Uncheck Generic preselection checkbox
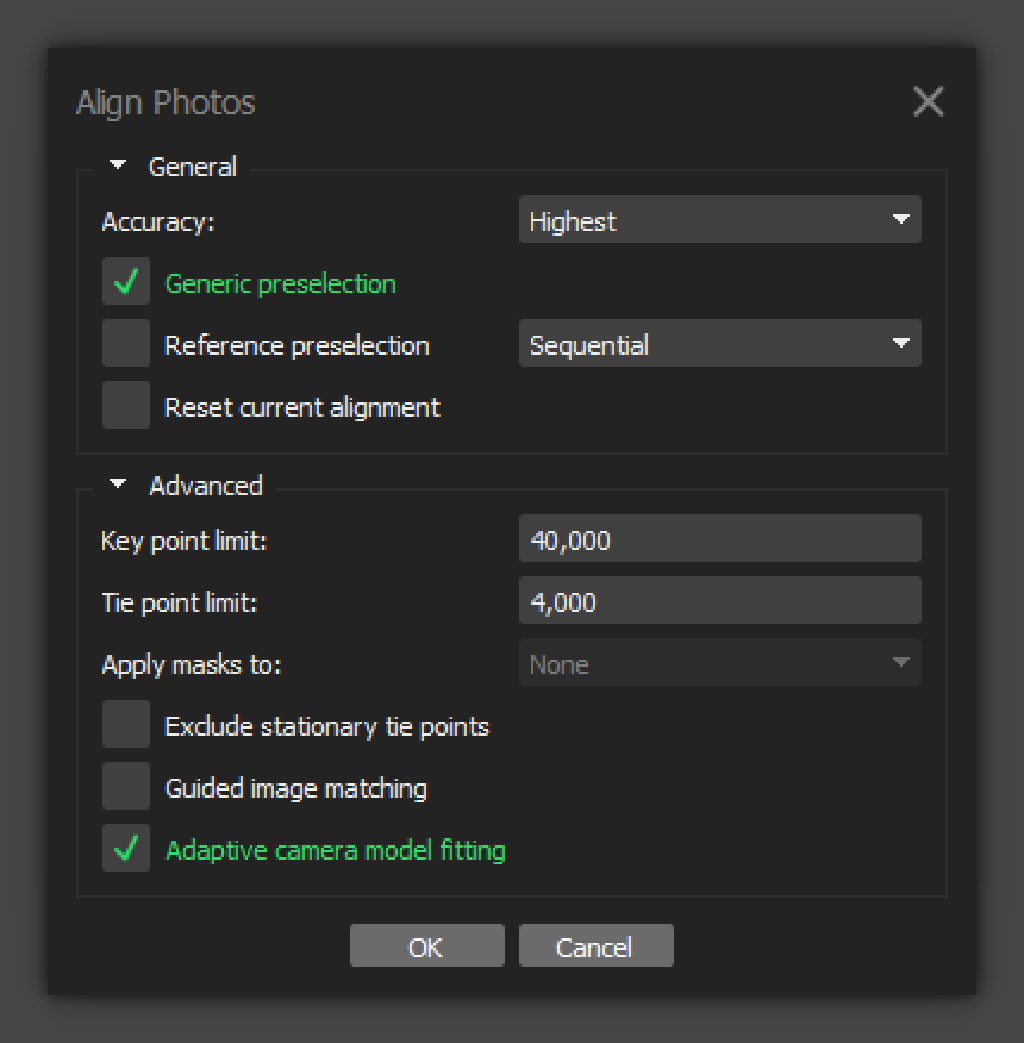The image size is (1024, 1043). [126, 283]
